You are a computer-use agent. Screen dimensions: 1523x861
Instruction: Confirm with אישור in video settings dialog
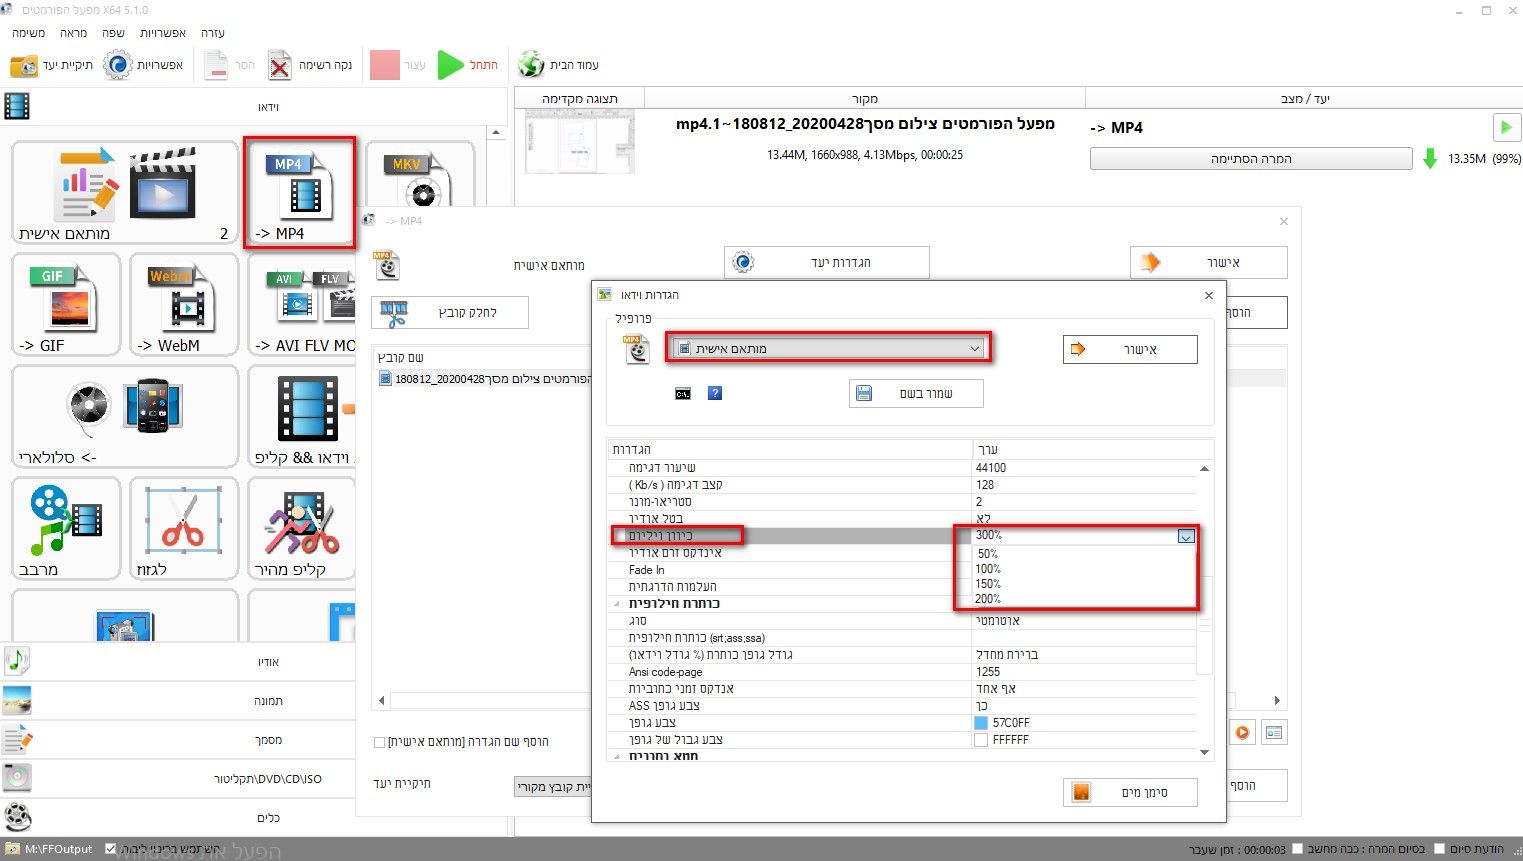tap(1130, 349)
